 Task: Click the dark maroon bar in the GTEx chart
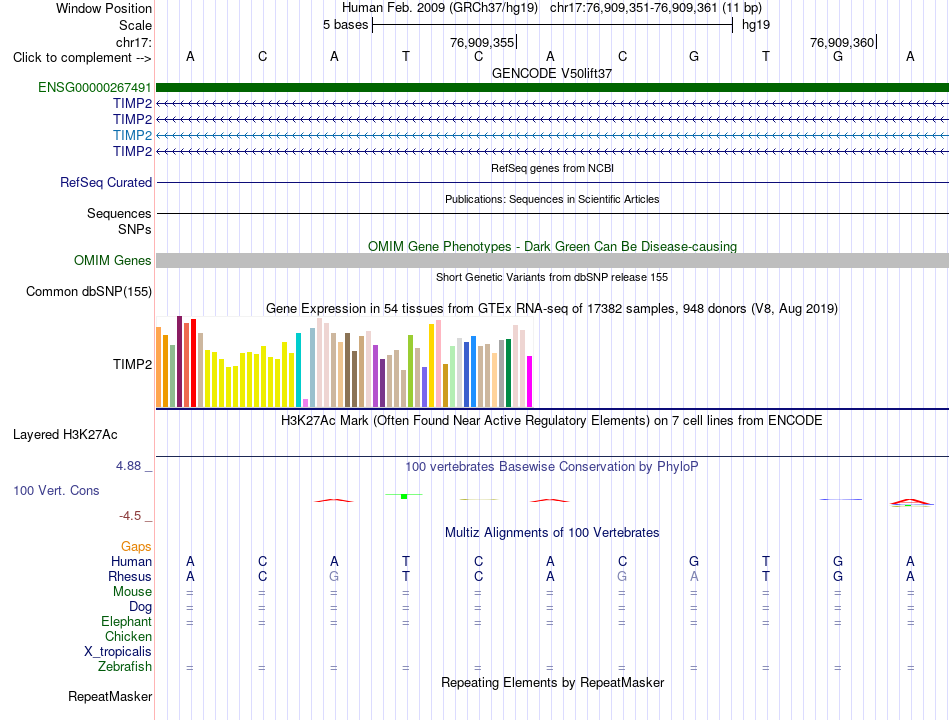179,361
